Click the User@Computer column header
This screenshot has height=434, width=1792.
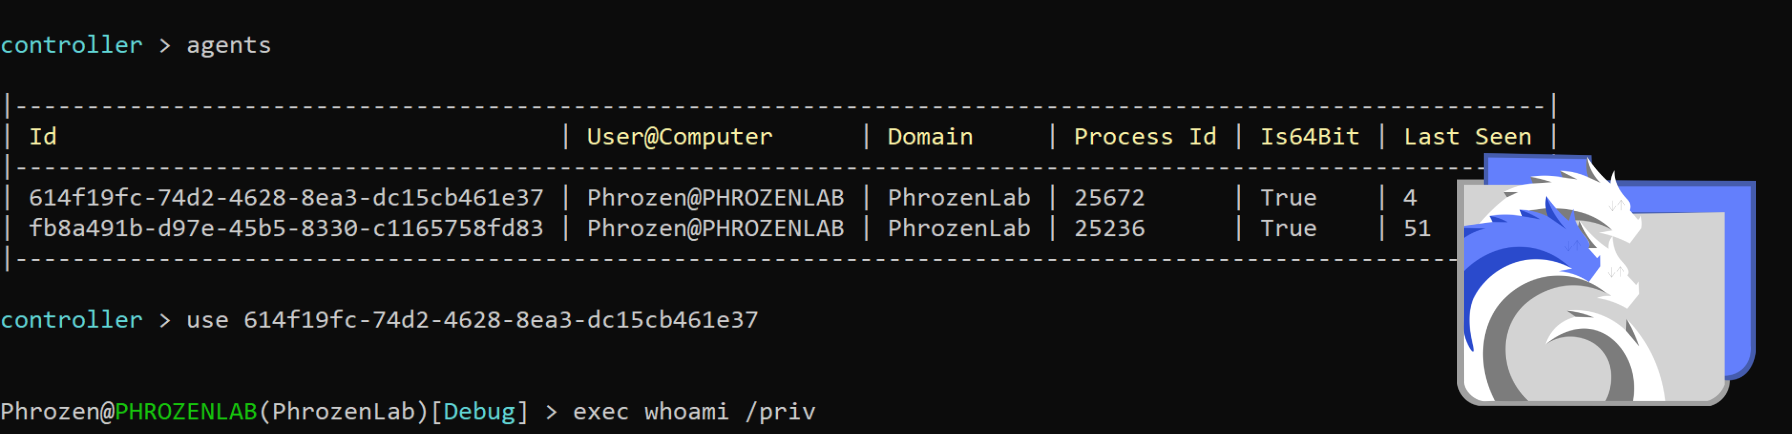pyautogui.click(x=680, y=137)
